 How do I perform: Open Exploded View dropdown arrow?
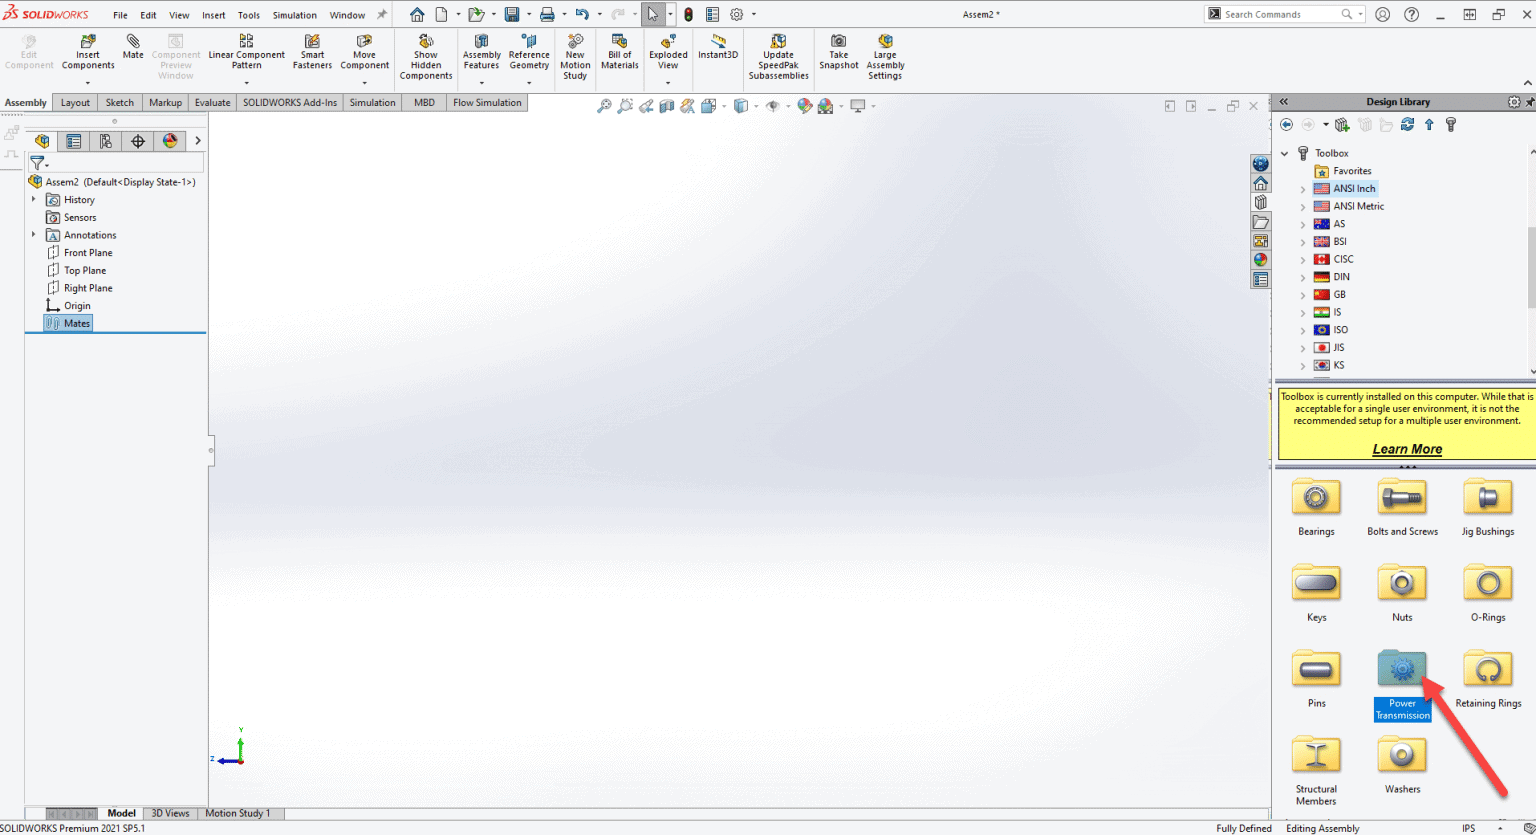tap(668, 82)
